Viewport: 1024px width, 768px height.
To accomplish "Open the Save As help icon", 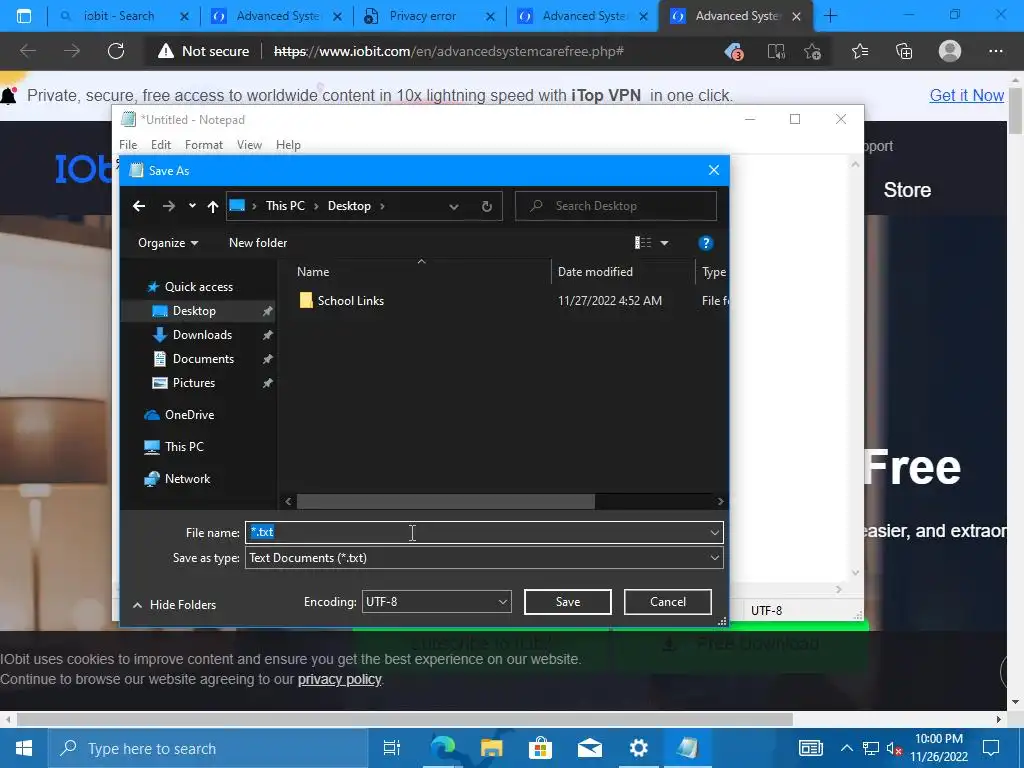I will (705, 243).
